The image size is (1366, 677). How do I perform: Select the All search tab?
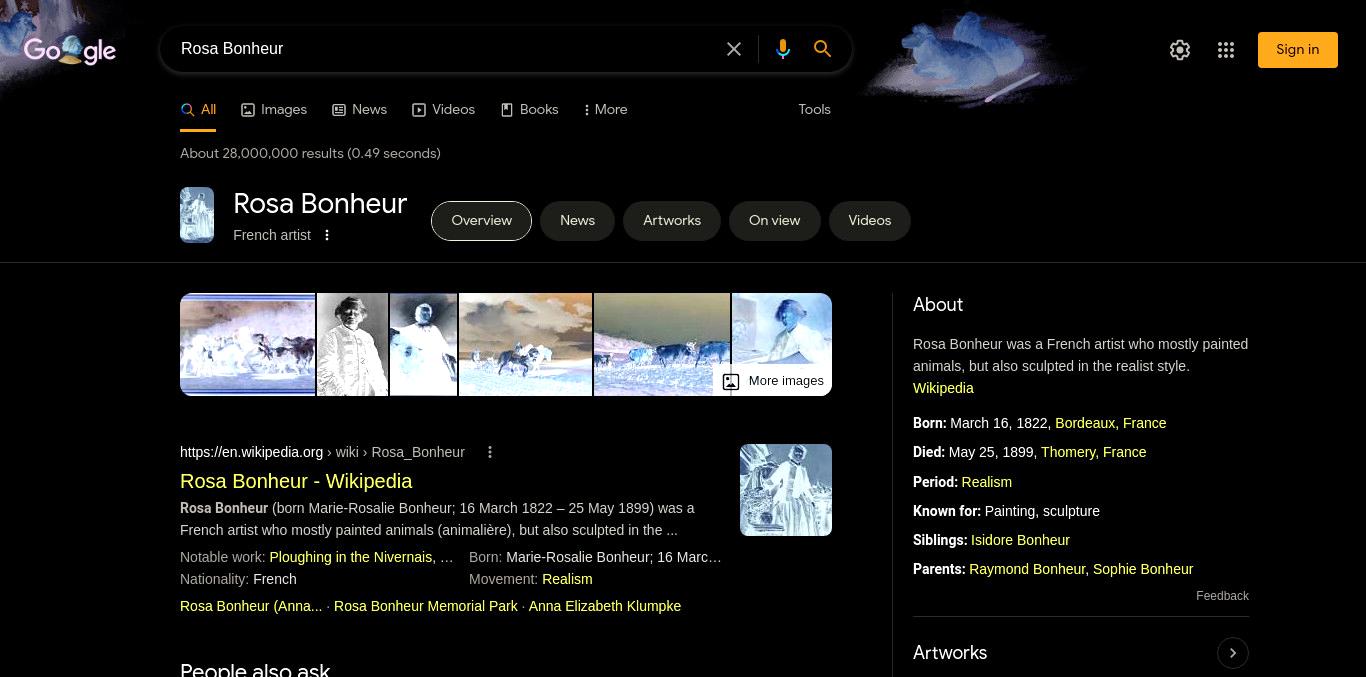pos(198,110)
